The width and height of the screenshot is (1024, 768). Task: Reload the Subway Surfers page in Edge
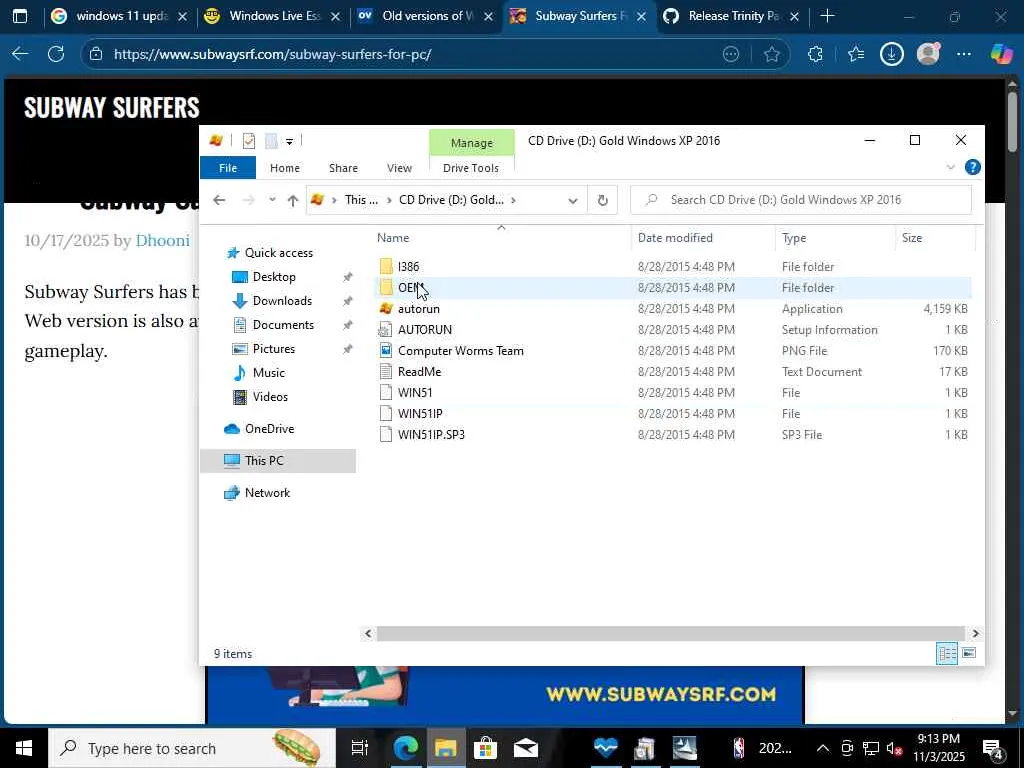coord(56,54)
